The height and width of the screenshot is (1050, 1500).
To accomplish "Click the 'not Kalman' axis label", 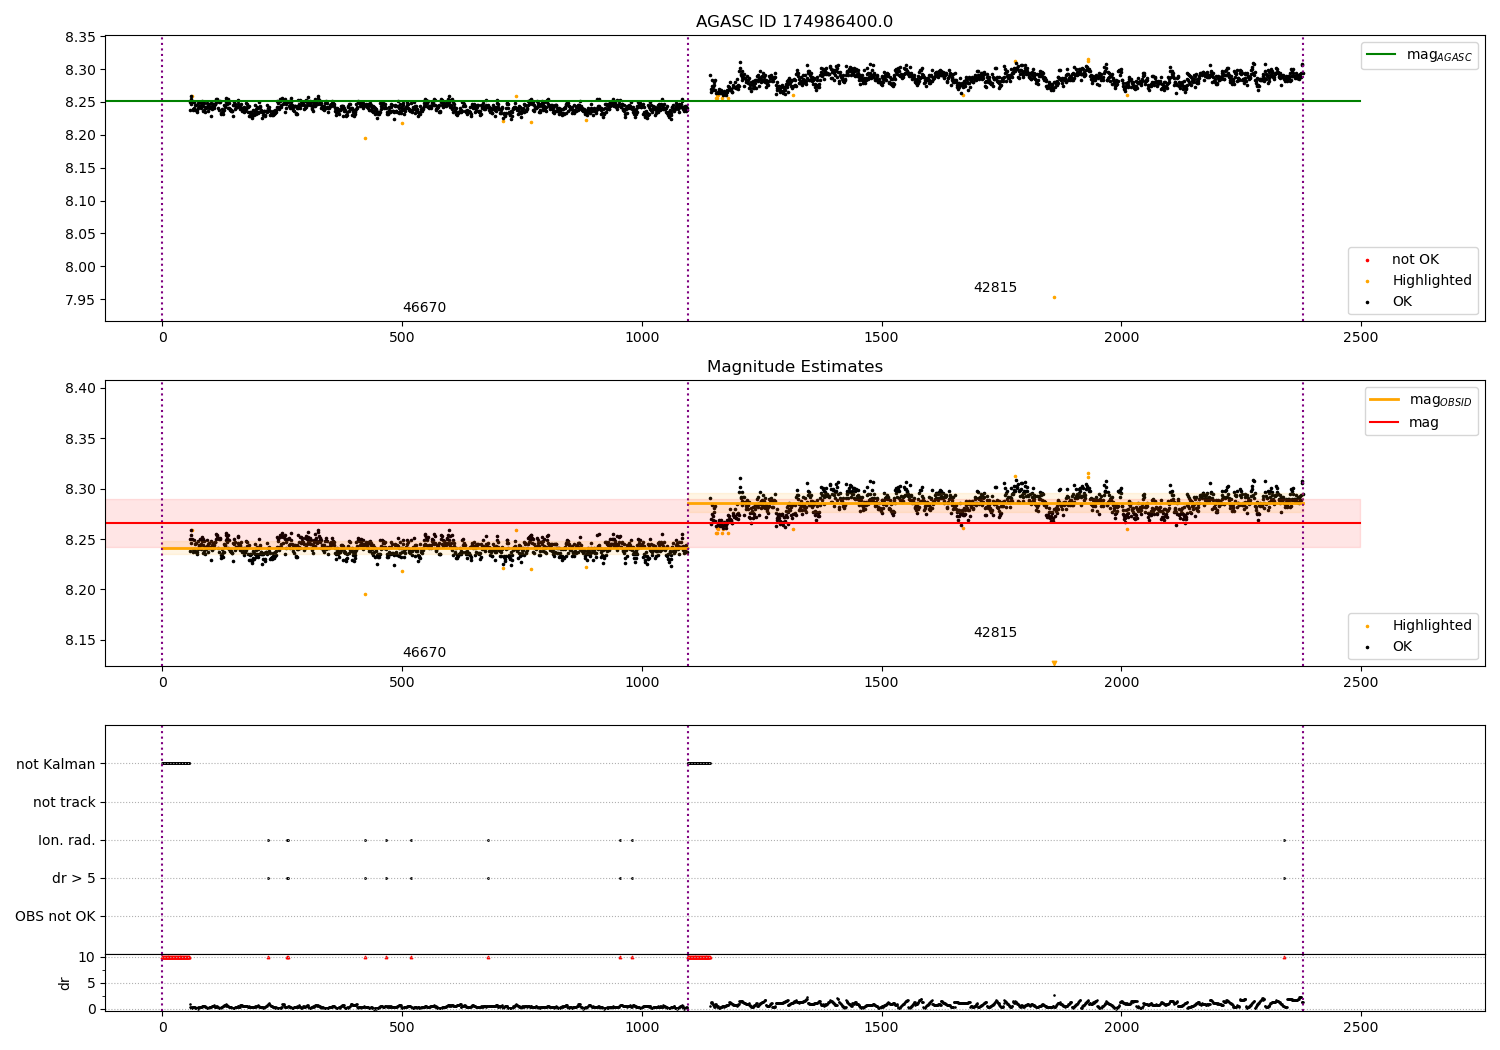I will point(56,764).
